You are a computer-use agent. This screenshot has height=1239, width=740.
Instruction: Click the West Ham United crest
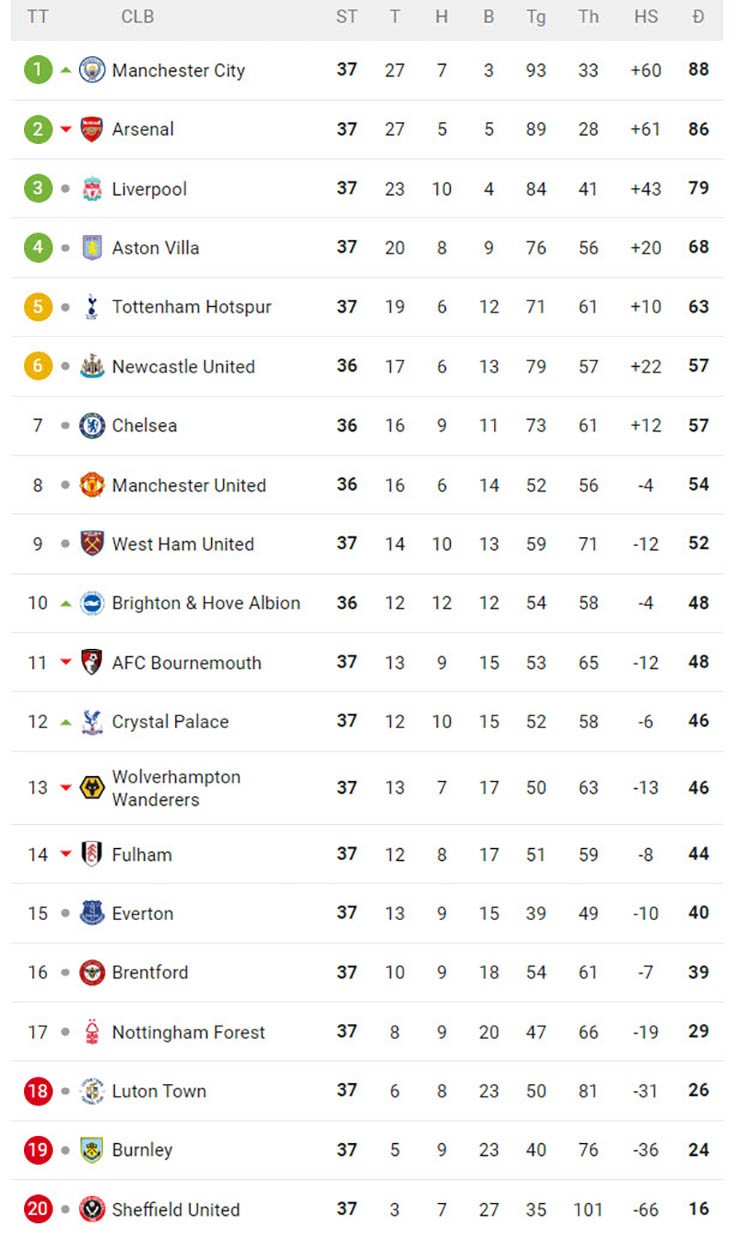tap(92, 544)
